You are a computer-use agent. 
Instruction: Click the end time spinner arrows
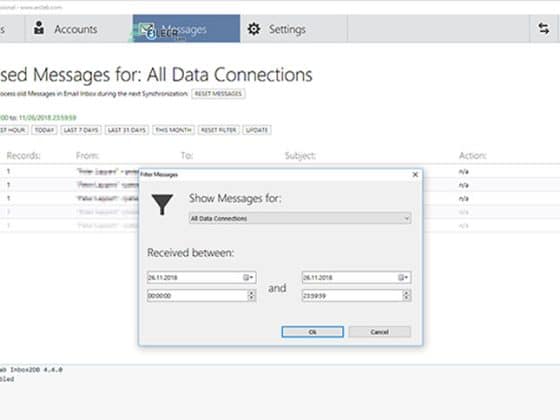click(406, 296)
